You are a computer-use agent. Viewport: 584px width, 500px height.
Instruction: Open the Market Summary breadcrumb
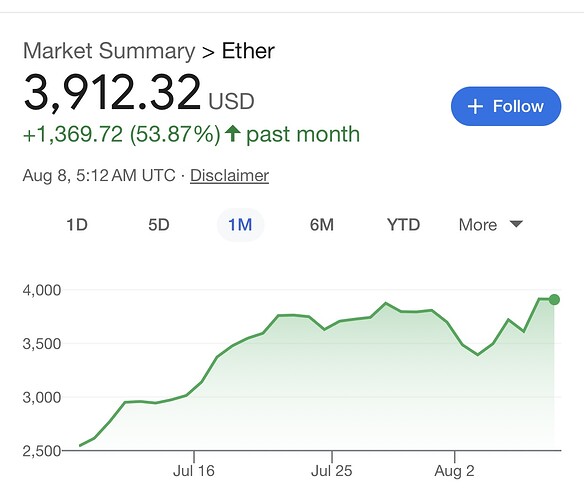[109, 51]
